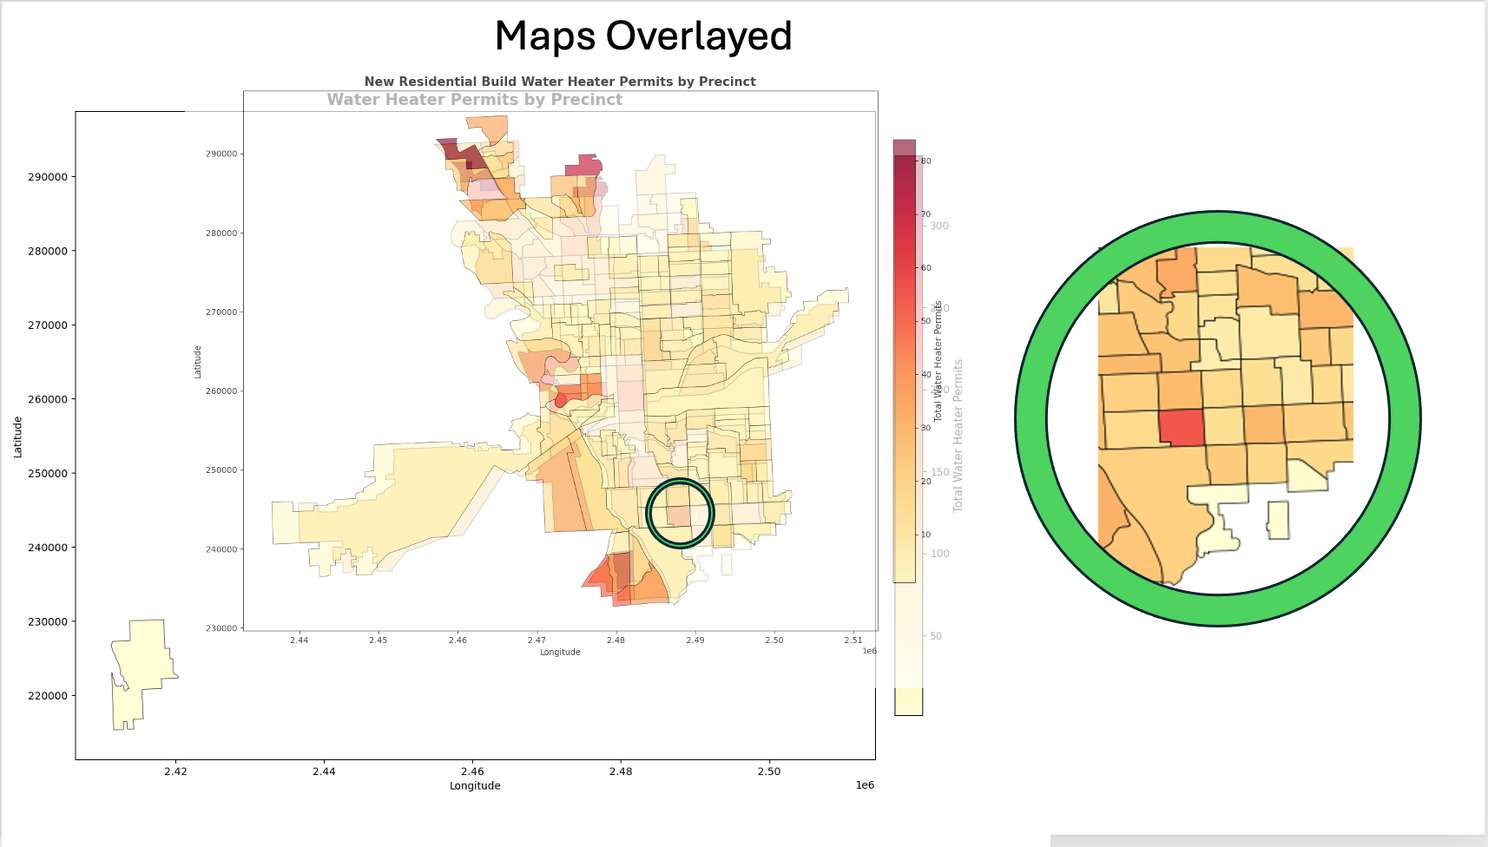Select the red-orange precinct cluster at the map's south
The image size is (1488, 847).
[625, 580]
